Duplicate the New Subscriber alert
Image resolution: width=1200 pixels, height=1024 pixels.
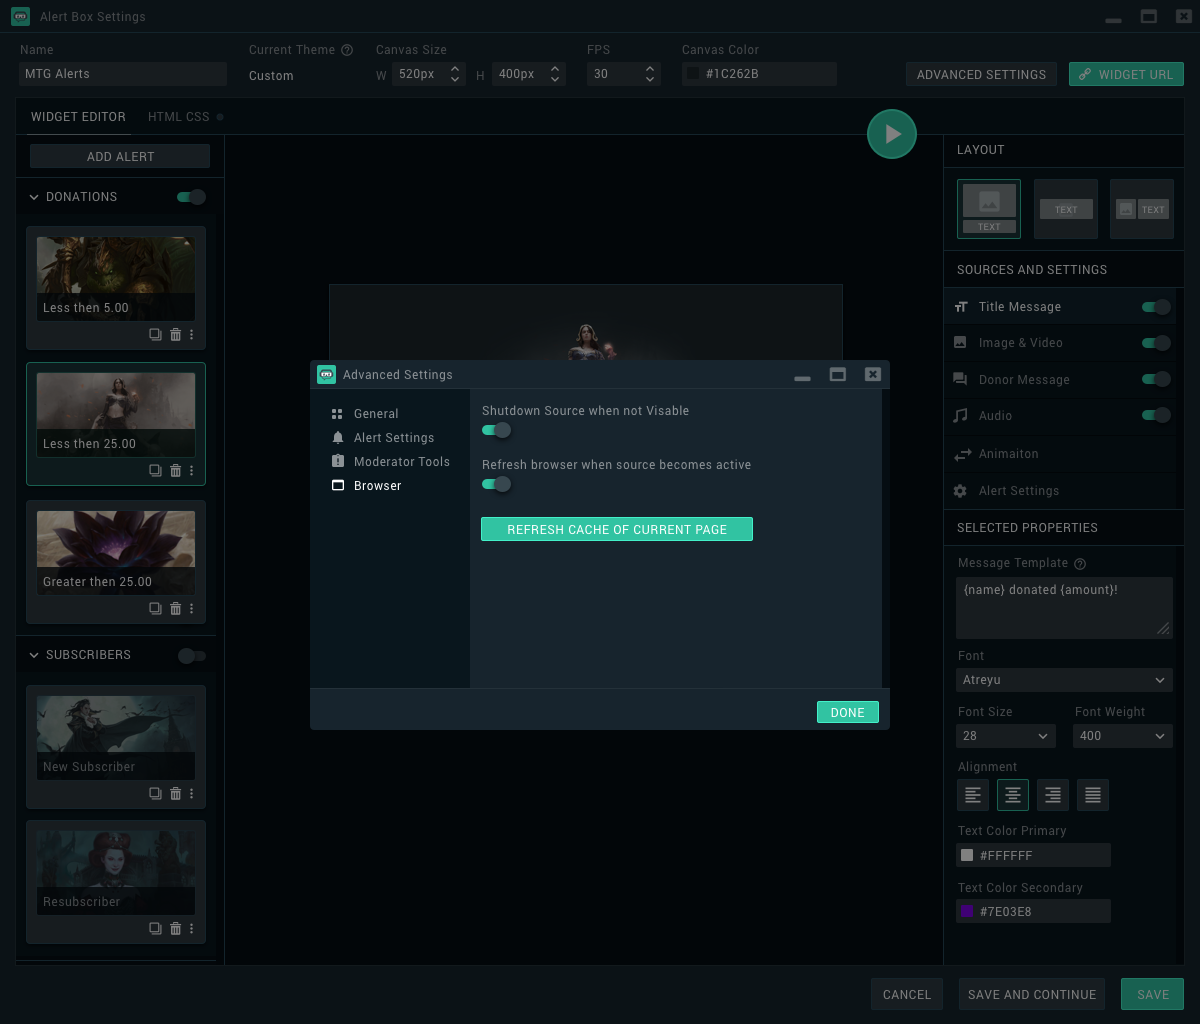pyautogui.click(x=155, y=793)
